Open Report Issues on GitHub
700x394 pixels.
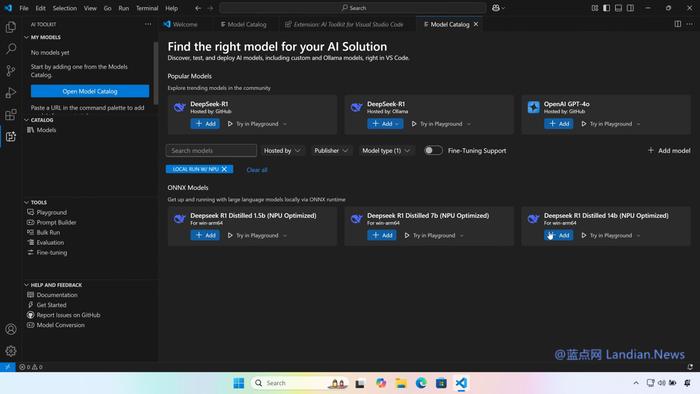click(x=68, y=315)
